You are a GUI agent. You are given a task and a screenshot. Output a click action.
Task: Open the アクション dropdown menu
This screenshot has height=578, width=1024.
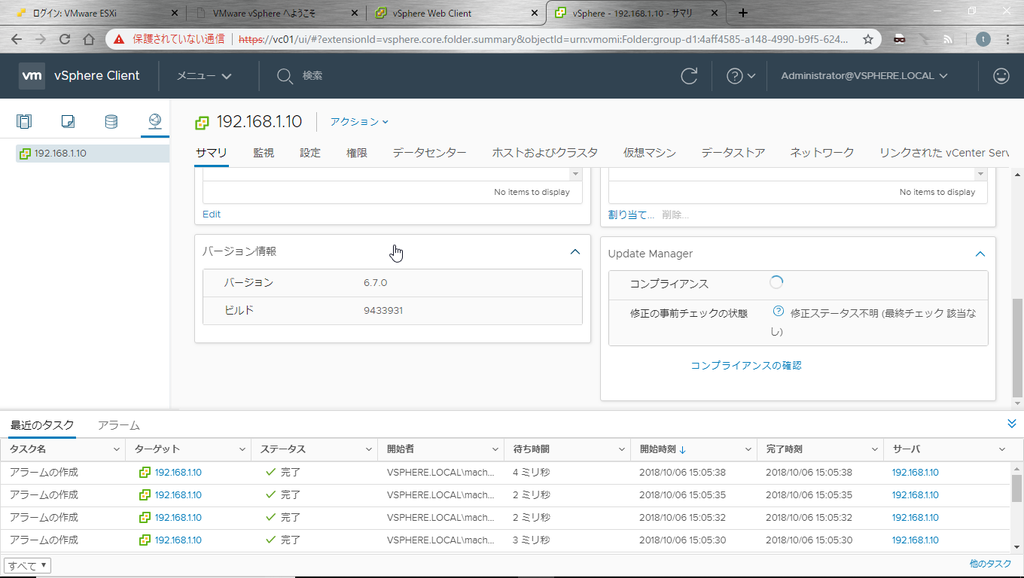coord(359,121)
